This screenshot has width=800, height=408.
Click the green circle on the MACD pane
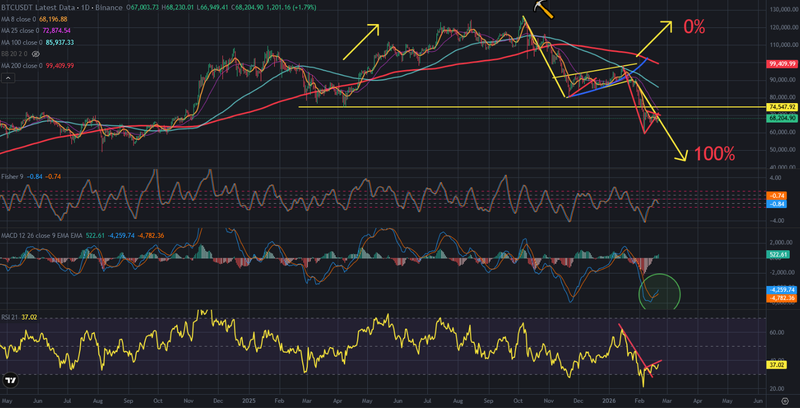coord(658,293)
